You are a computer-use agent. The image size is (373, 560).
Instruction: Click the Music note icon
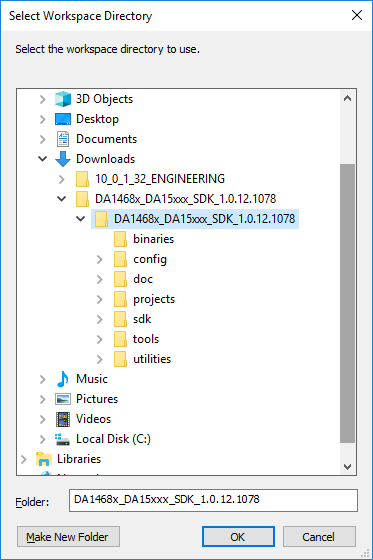coord(63,379)
